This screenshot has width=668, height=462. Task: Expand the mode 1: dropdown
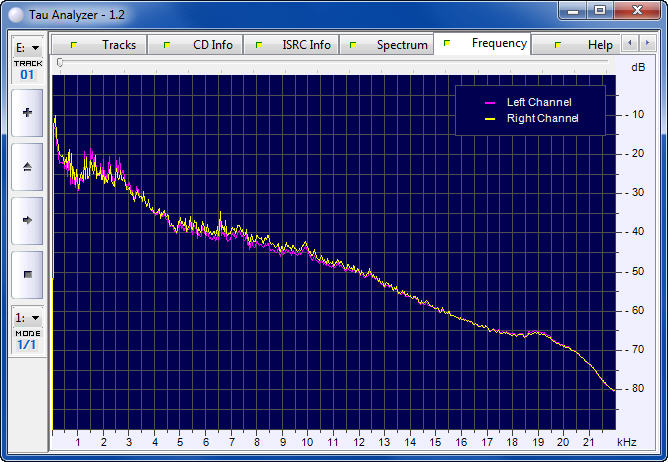[27, 317]
